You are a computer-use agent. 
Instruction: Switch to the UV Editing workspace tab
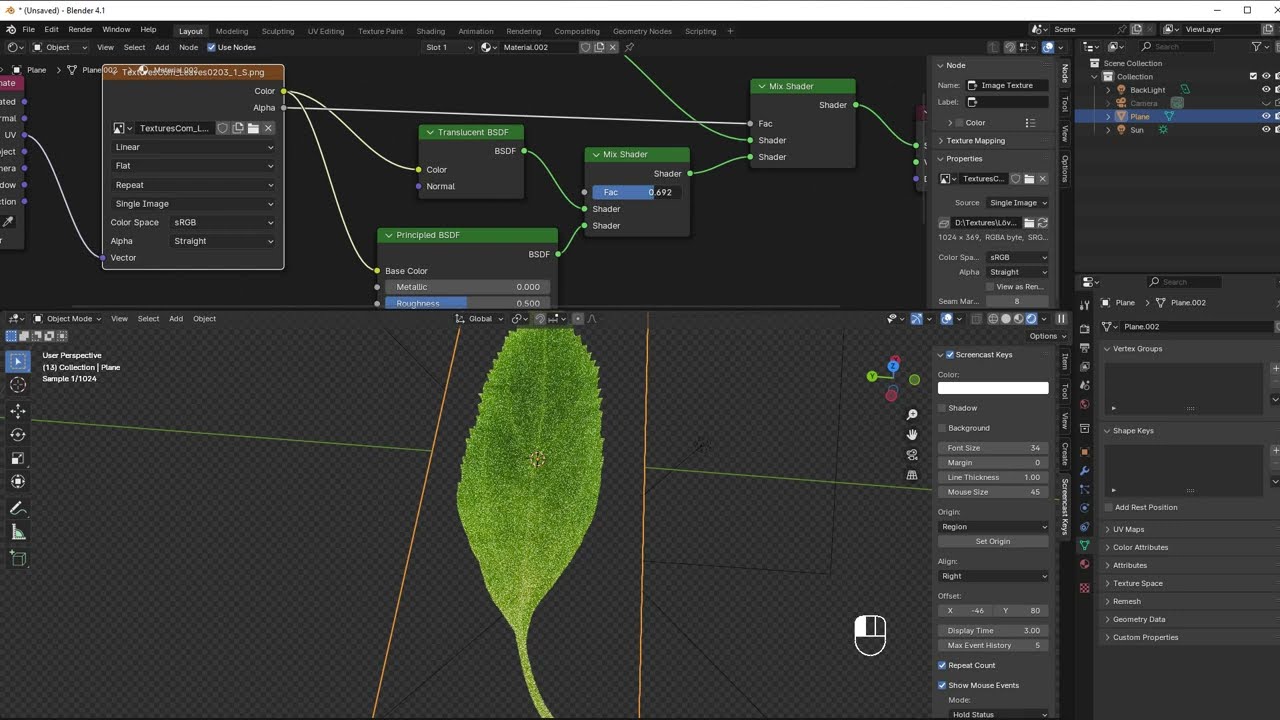coord(325,31)
